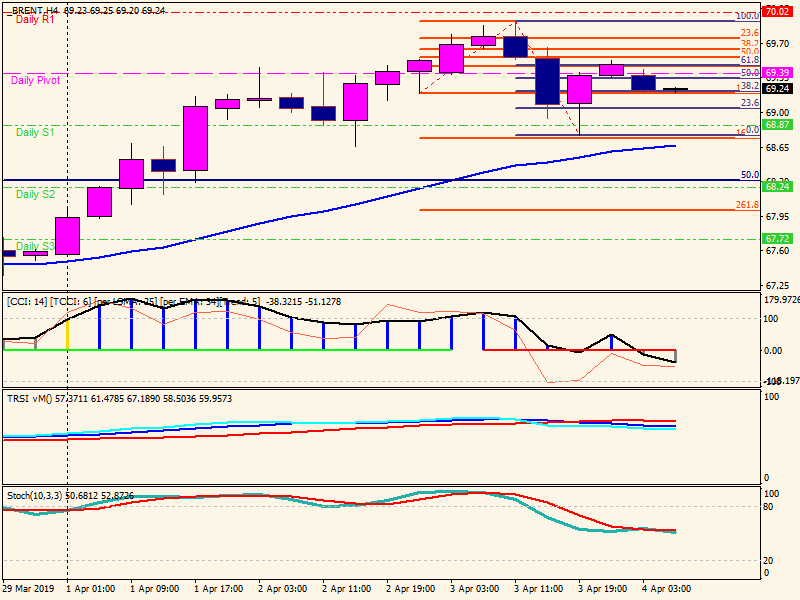Viewport: 800px width, 600px height.
Task: Click the black 69.24 current price tag
Action: point(777,88)
